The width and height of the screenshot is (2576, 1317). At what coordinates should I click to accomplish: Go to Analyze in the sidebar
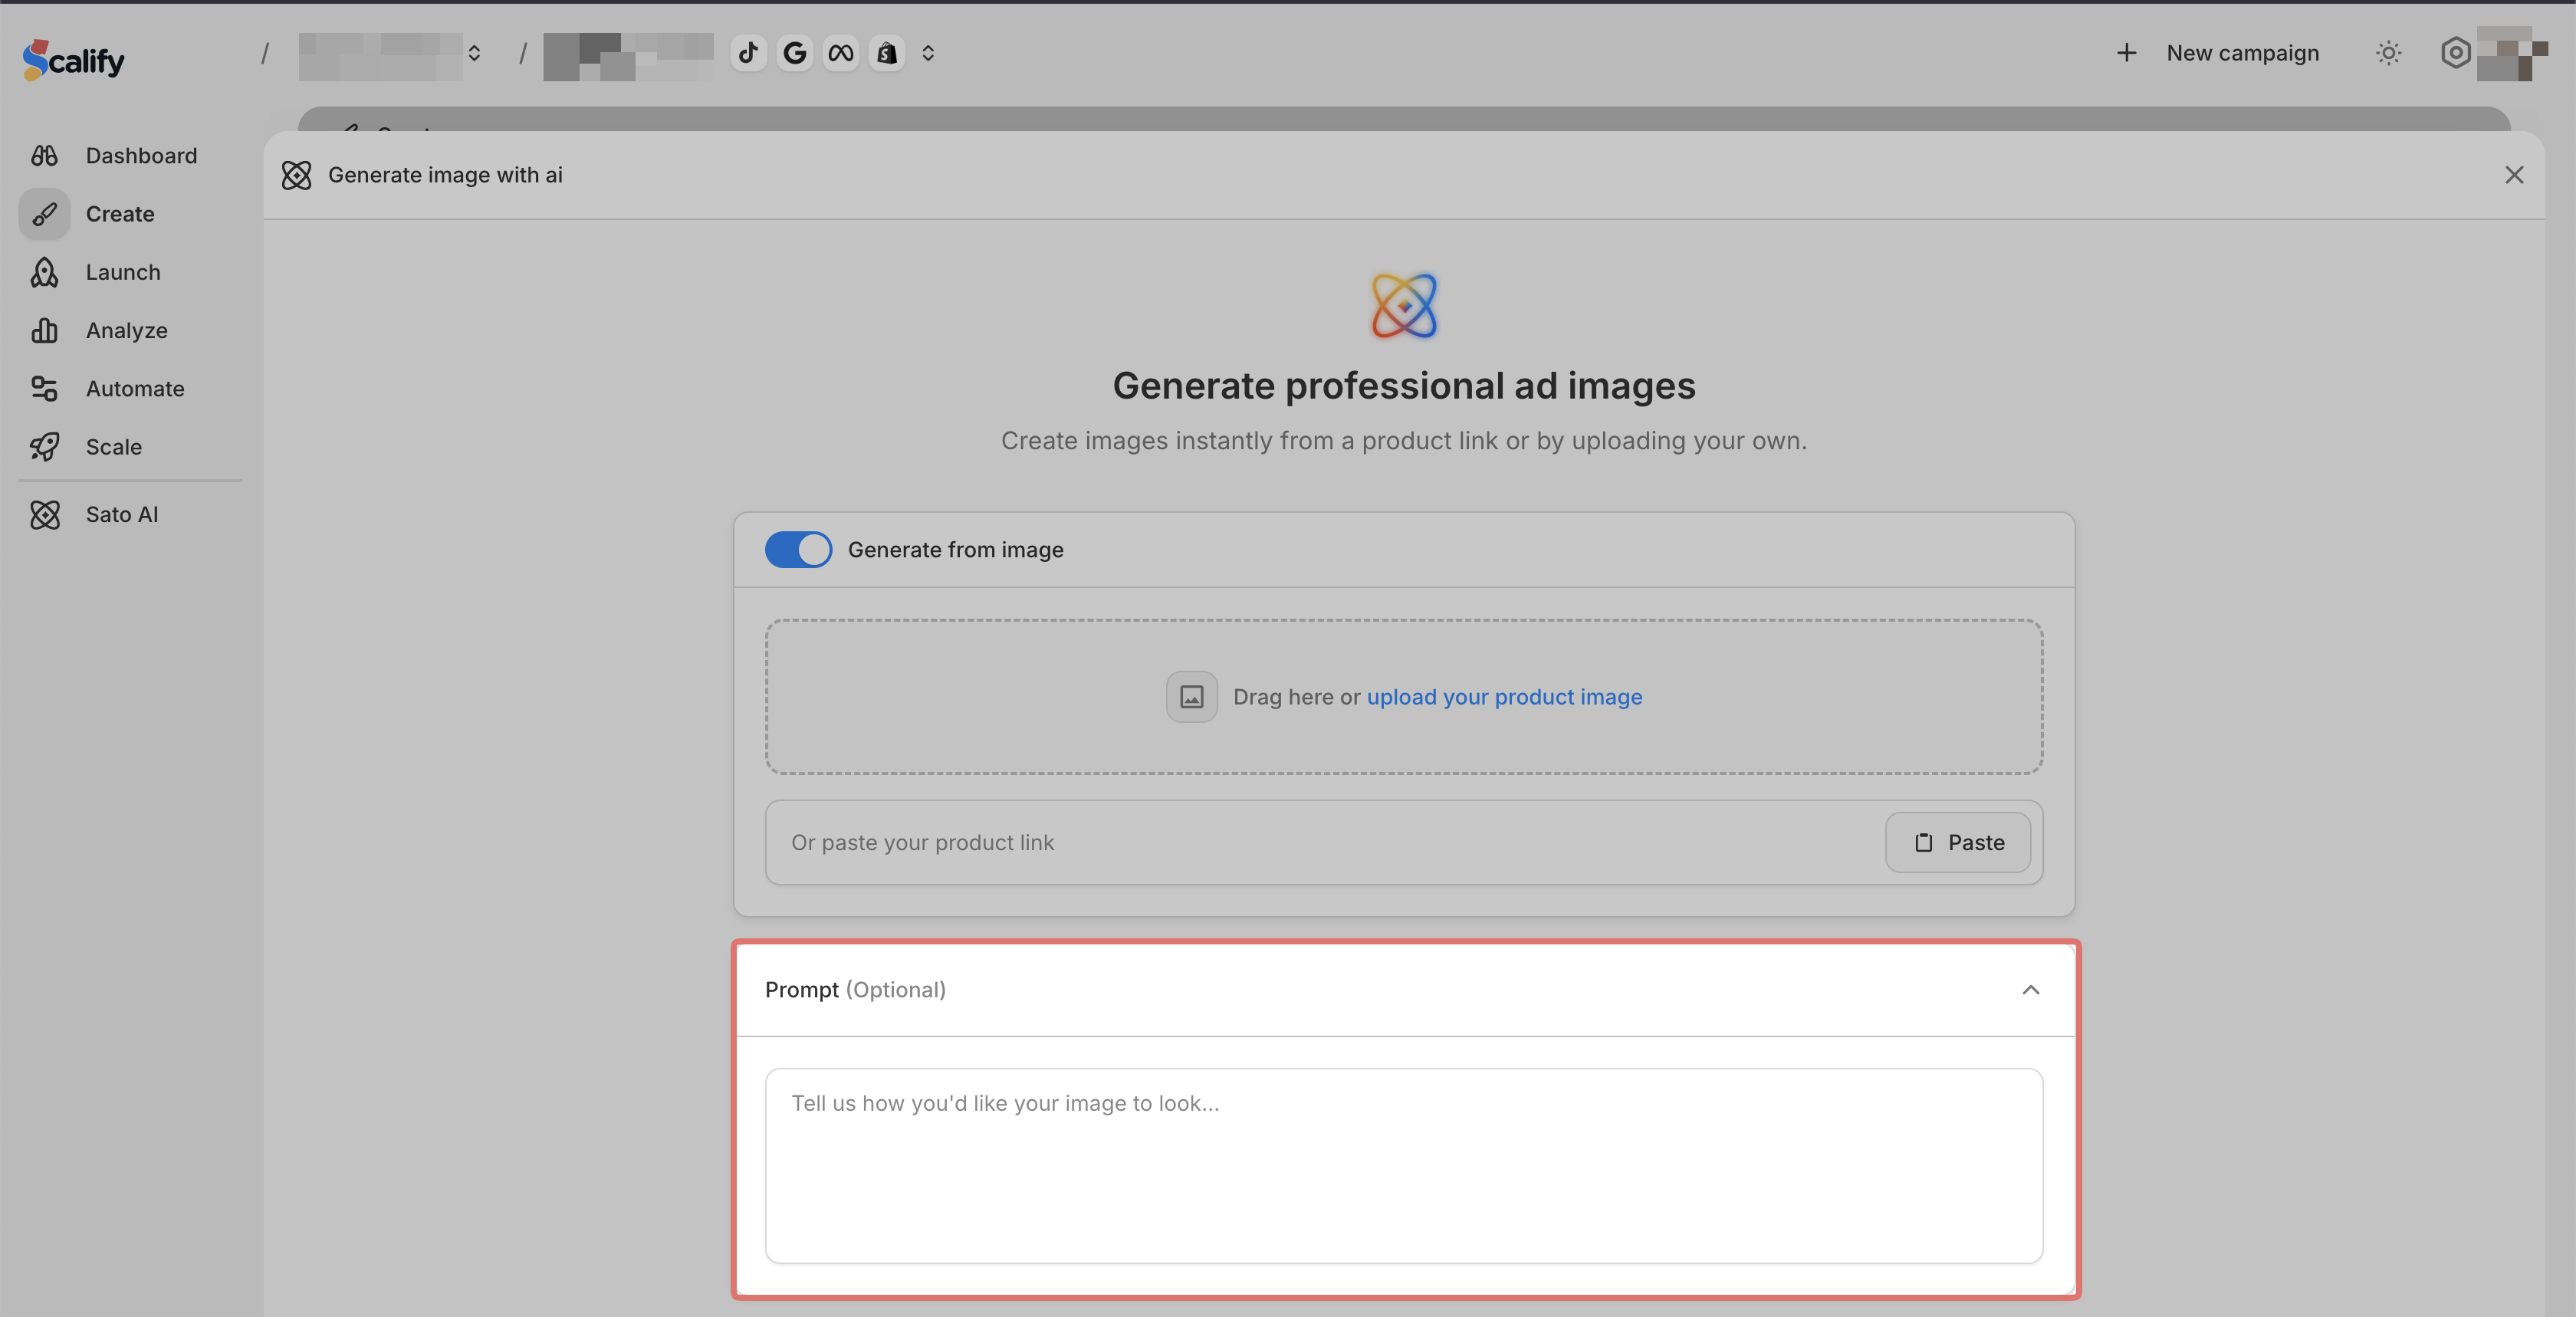pyautogui.click(x=126, y=330)
